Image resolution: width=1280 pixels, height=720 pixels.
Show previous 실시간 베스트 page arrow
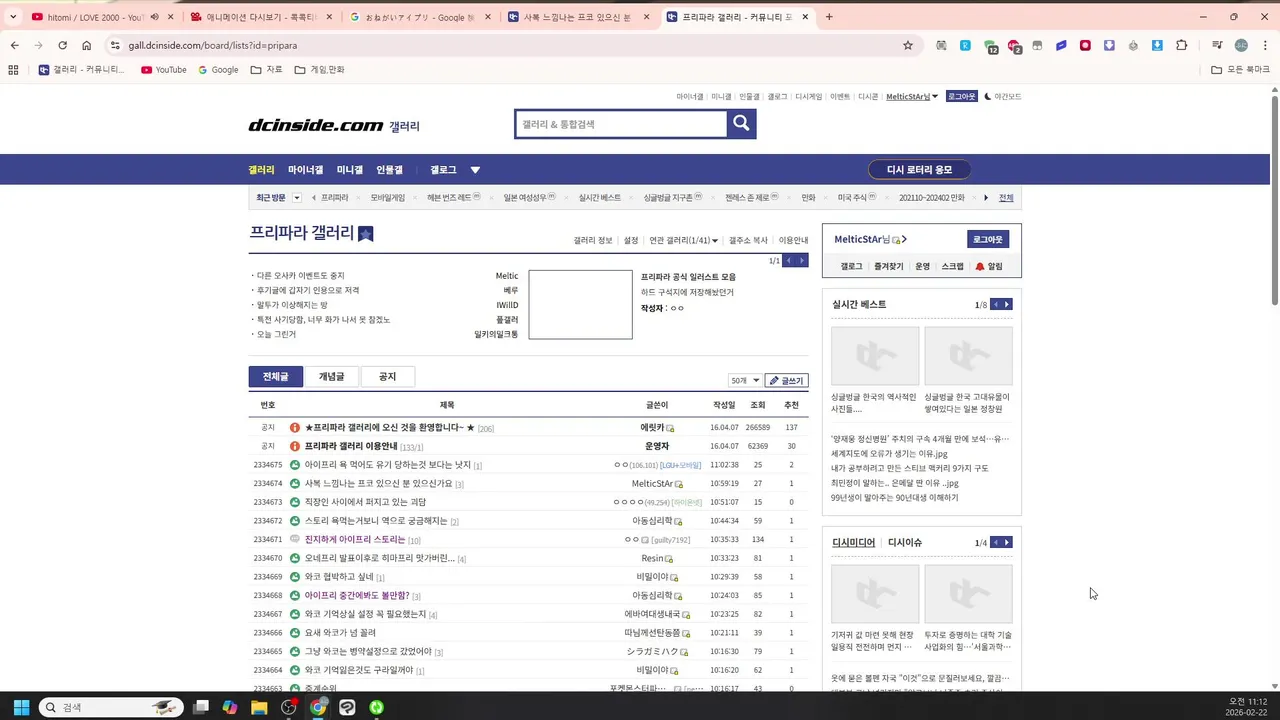(995, 304)
